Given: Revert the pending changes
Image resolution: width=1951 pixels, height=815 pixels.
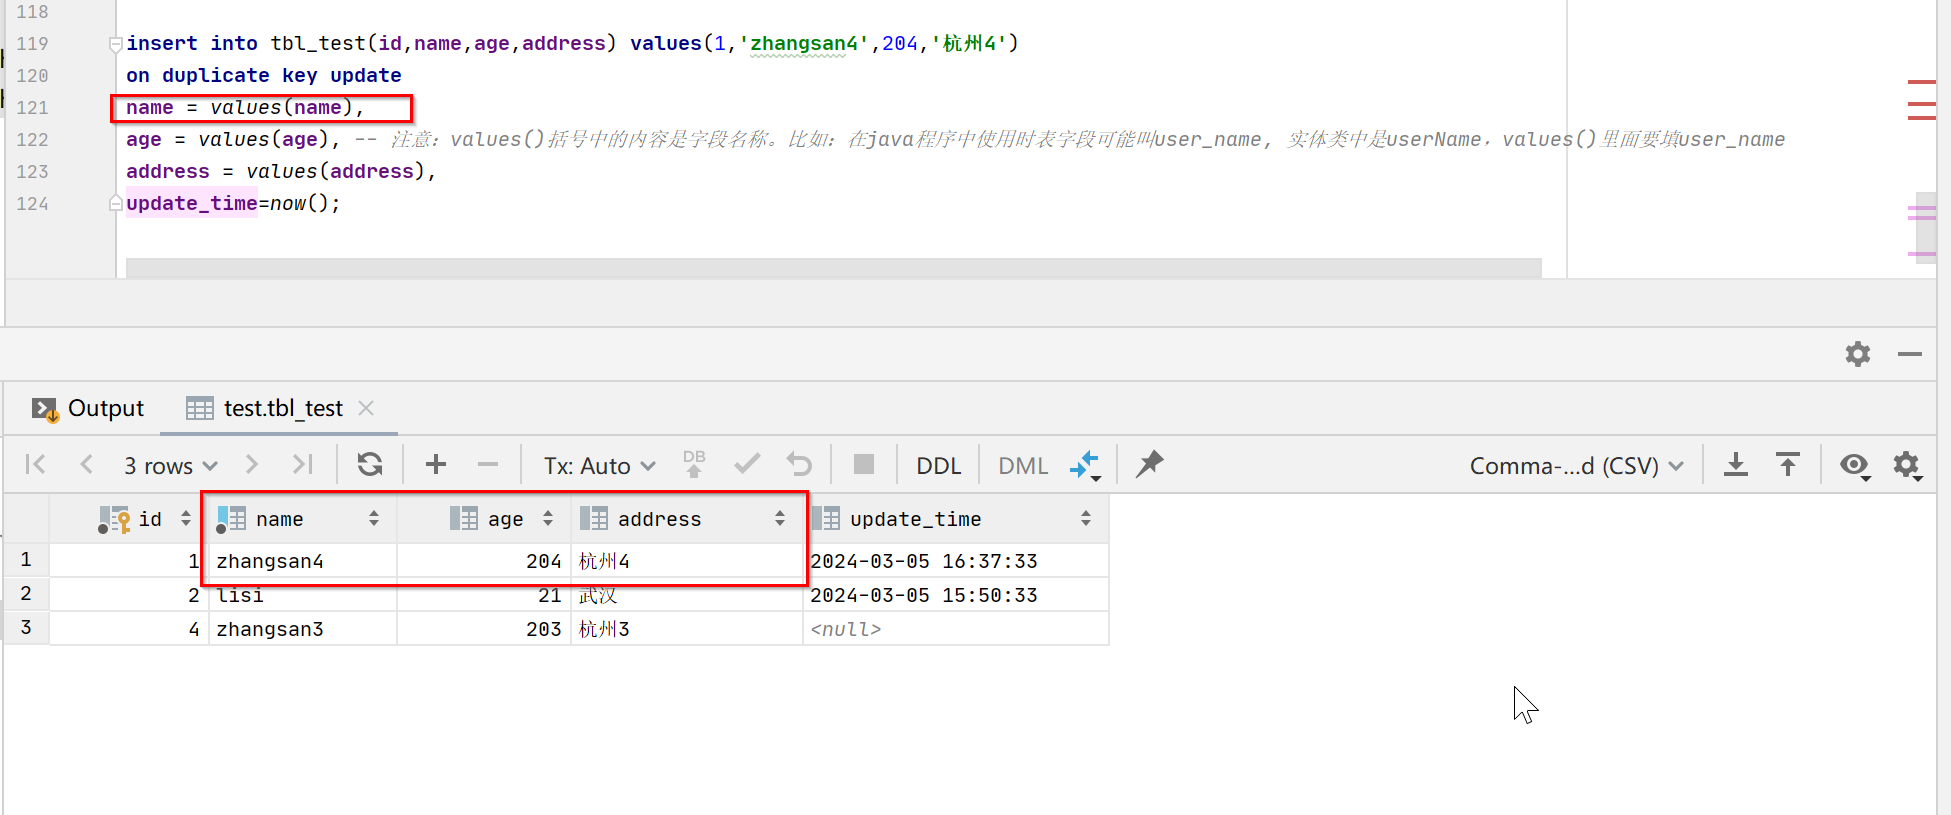Looking at the screenshot, I should point(799,465).
